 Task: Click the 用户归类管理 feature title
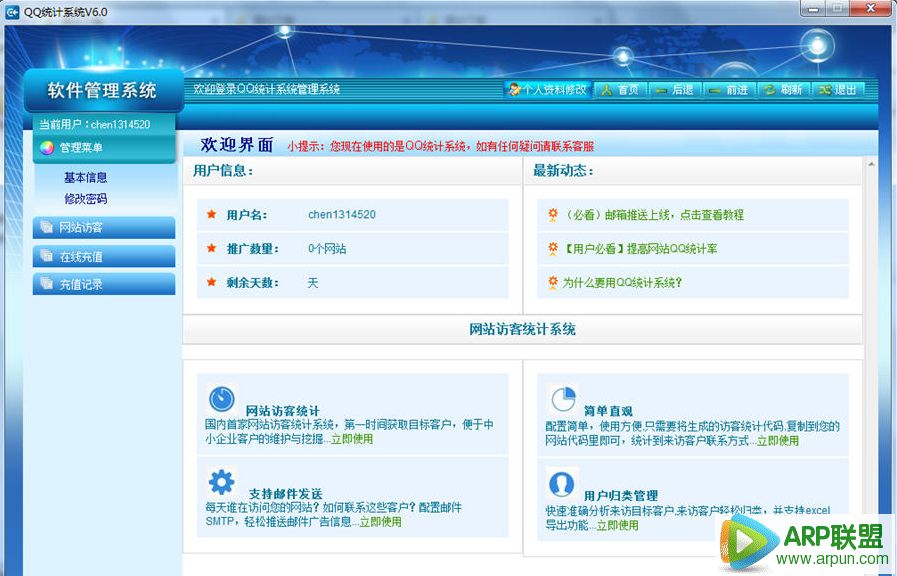621,495
